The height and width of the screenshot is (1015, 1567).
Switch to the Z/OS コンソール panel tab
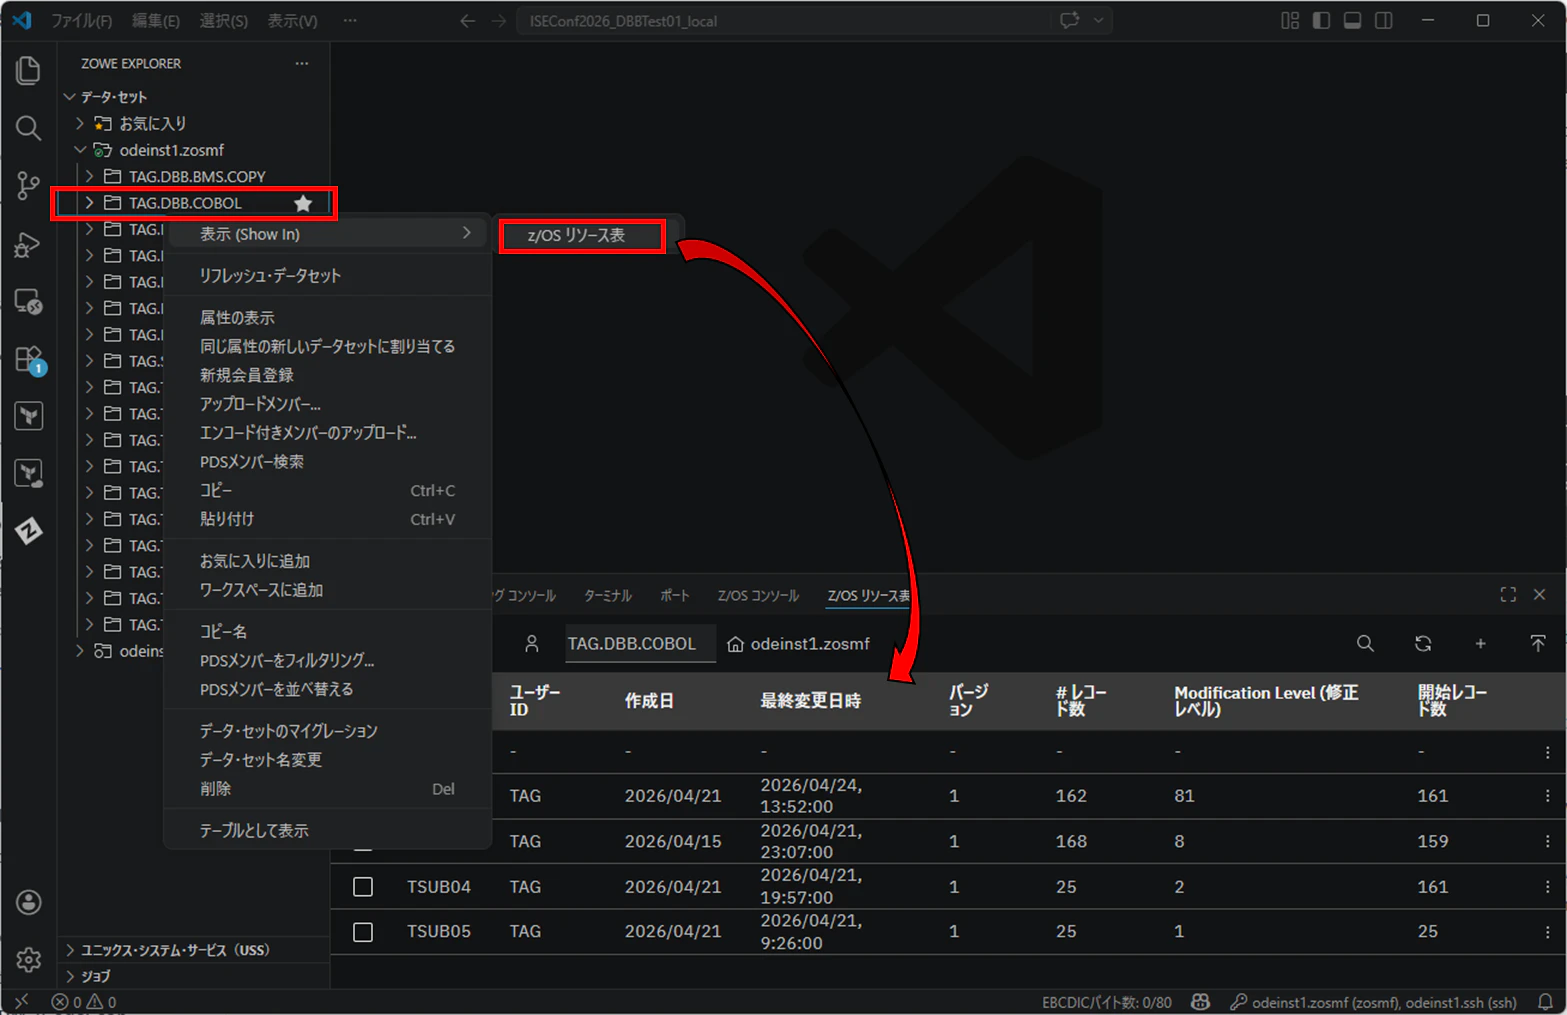click(758, 596)
